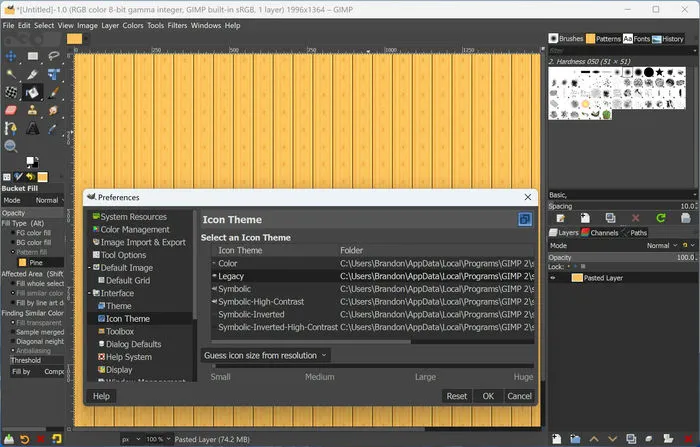Select the Symbolic-Inverted icon theme row
The width and height of the screenshot is (700, 447).
coord(372,314)
